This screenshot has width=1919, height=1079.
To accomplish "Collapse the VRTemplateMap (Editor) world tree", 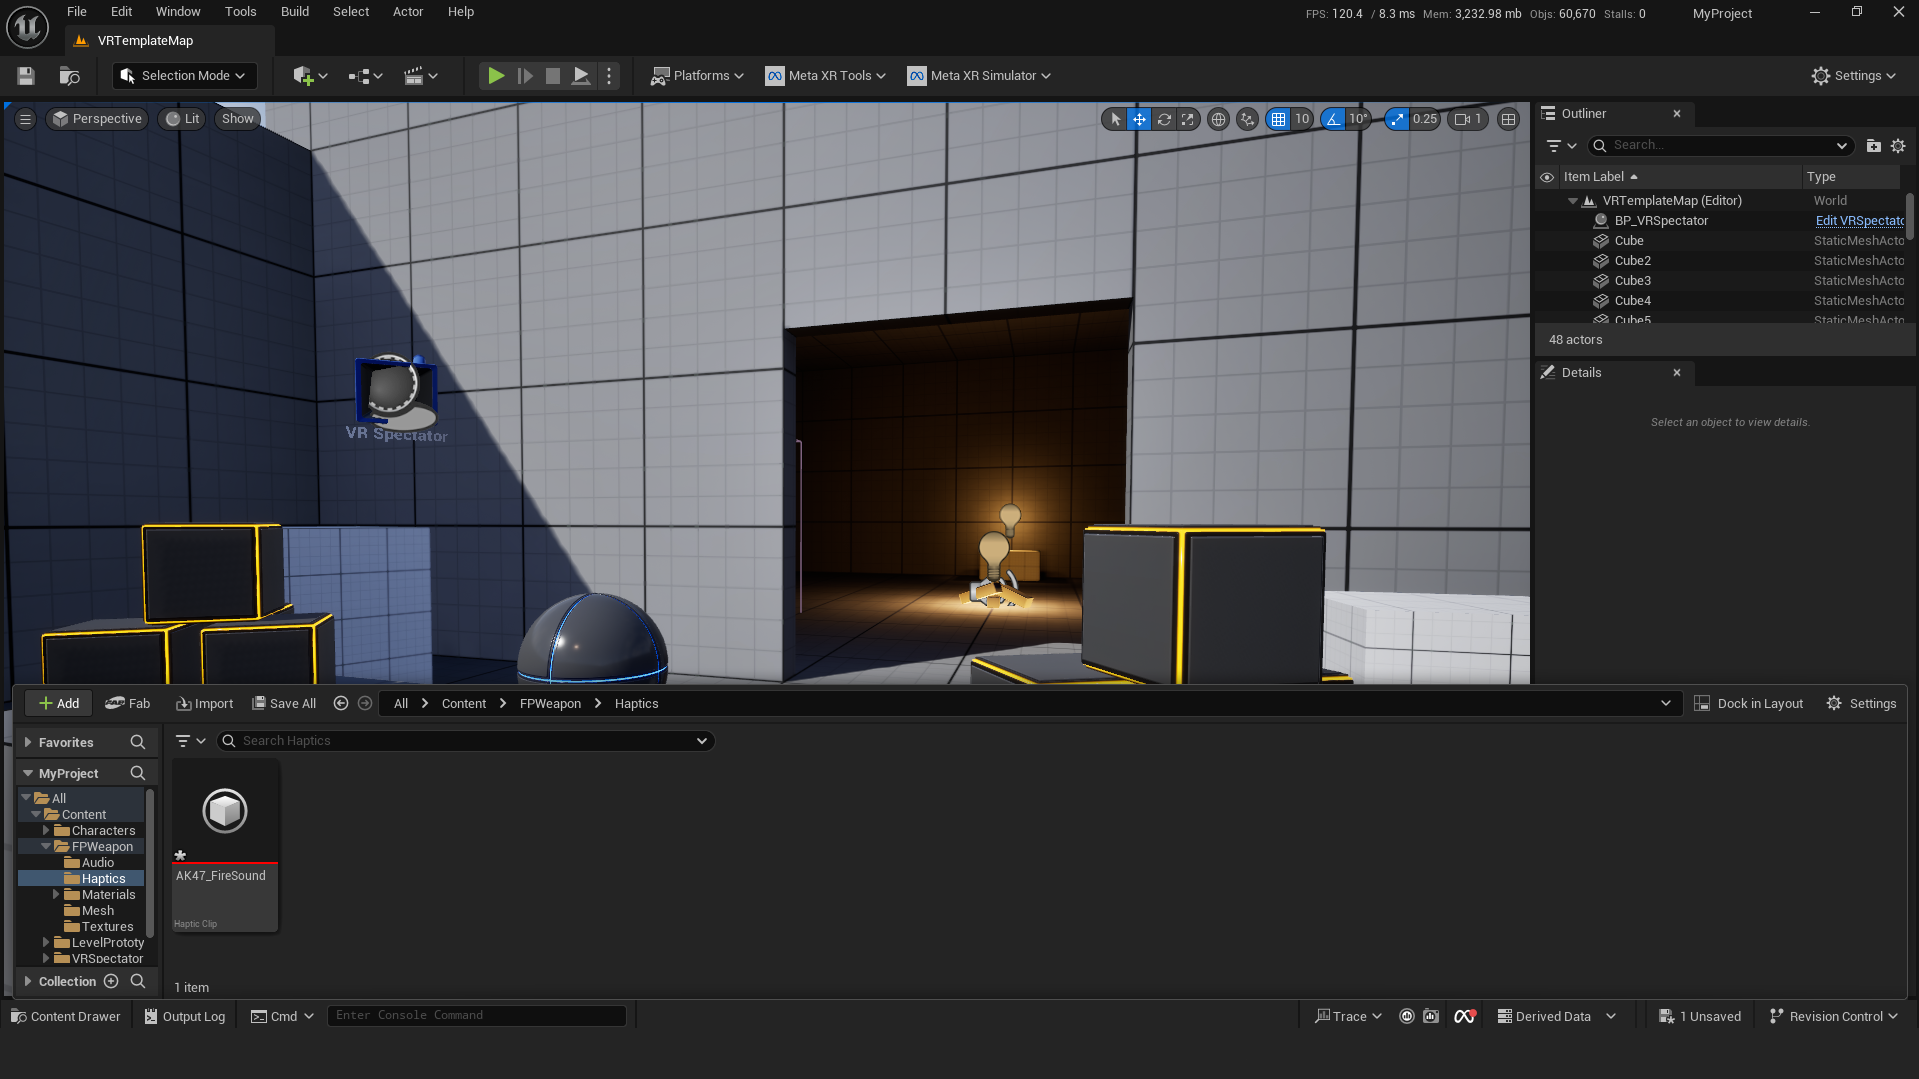I will (1573, 201).
